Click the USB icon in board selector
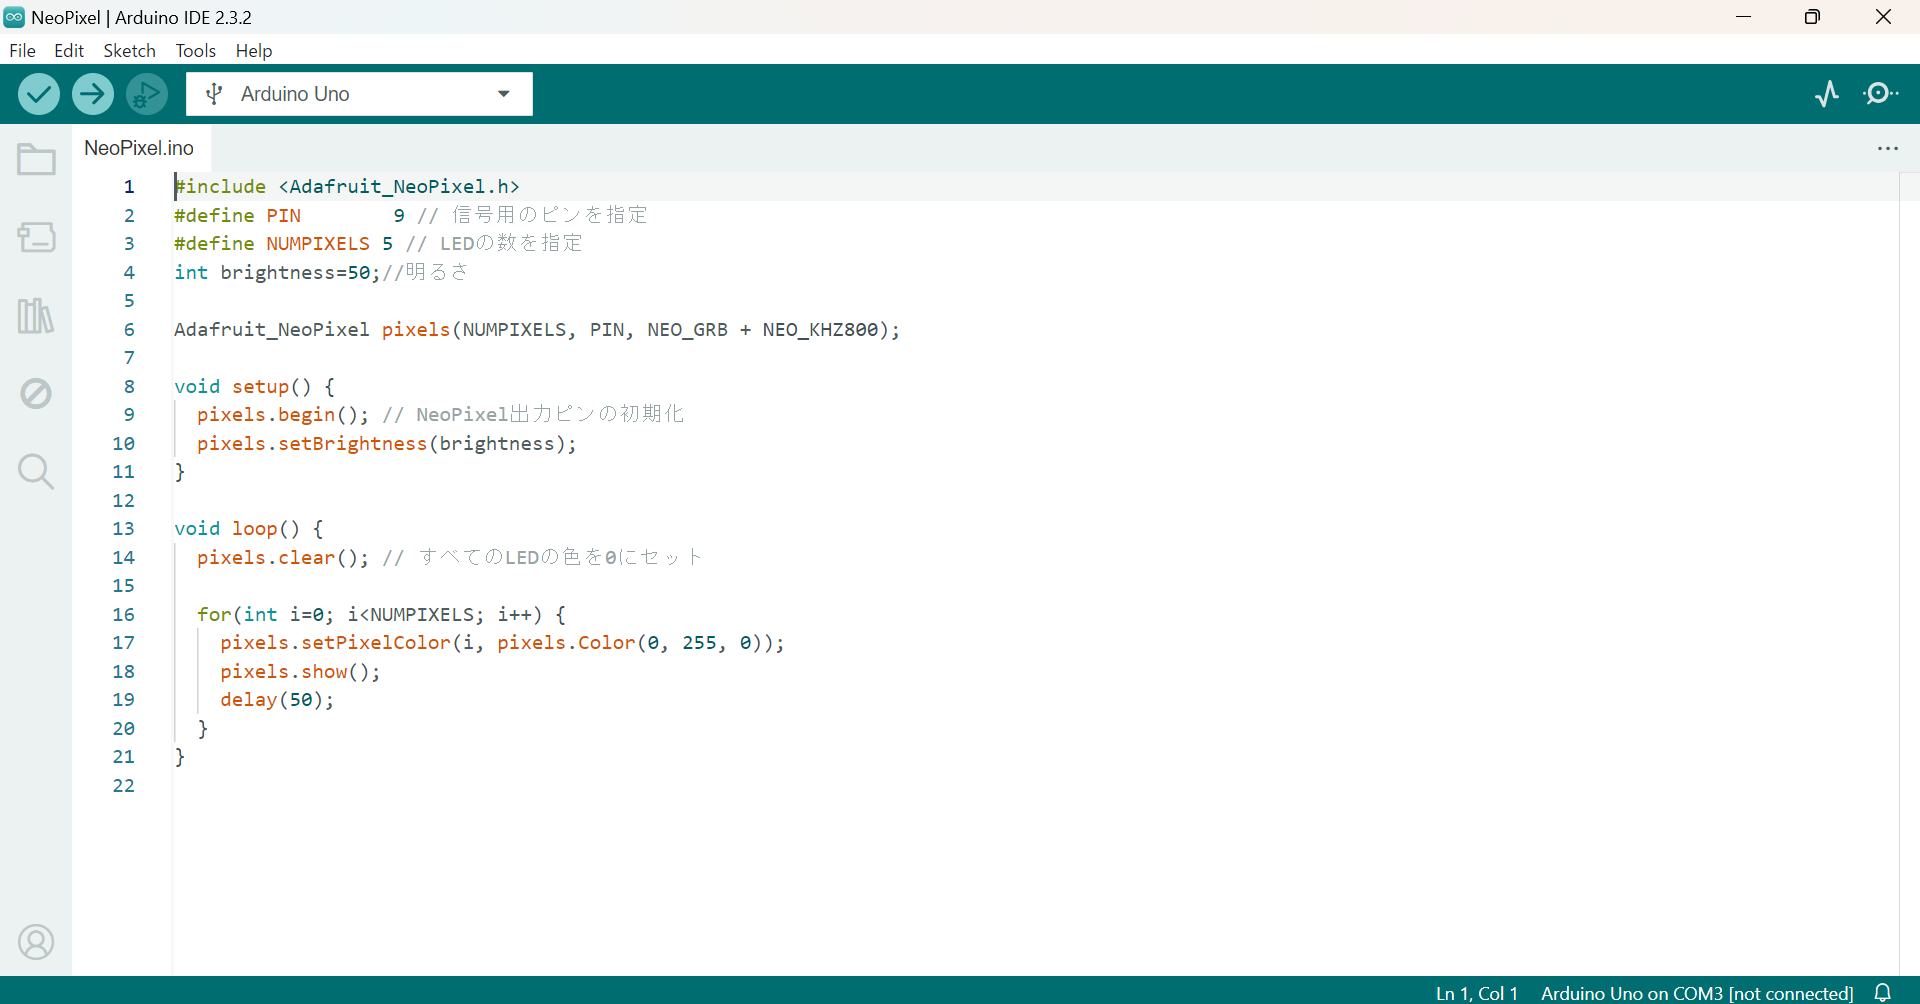This screenshot has width=1920, height=1004. pos(213,94)
